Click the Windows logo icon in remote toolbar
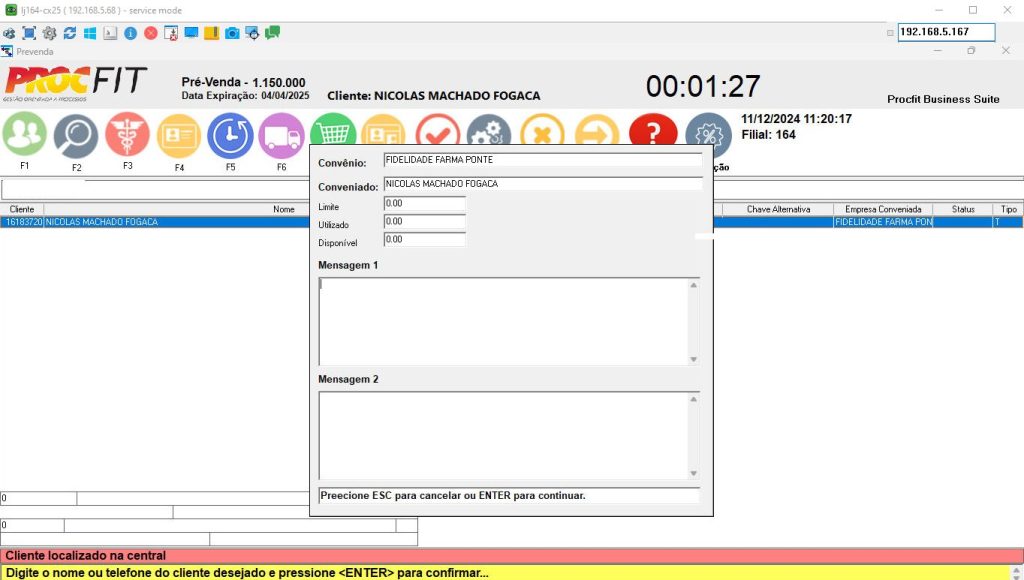The width and height of the screenshot is (1024, 580). tap(90, 33)
